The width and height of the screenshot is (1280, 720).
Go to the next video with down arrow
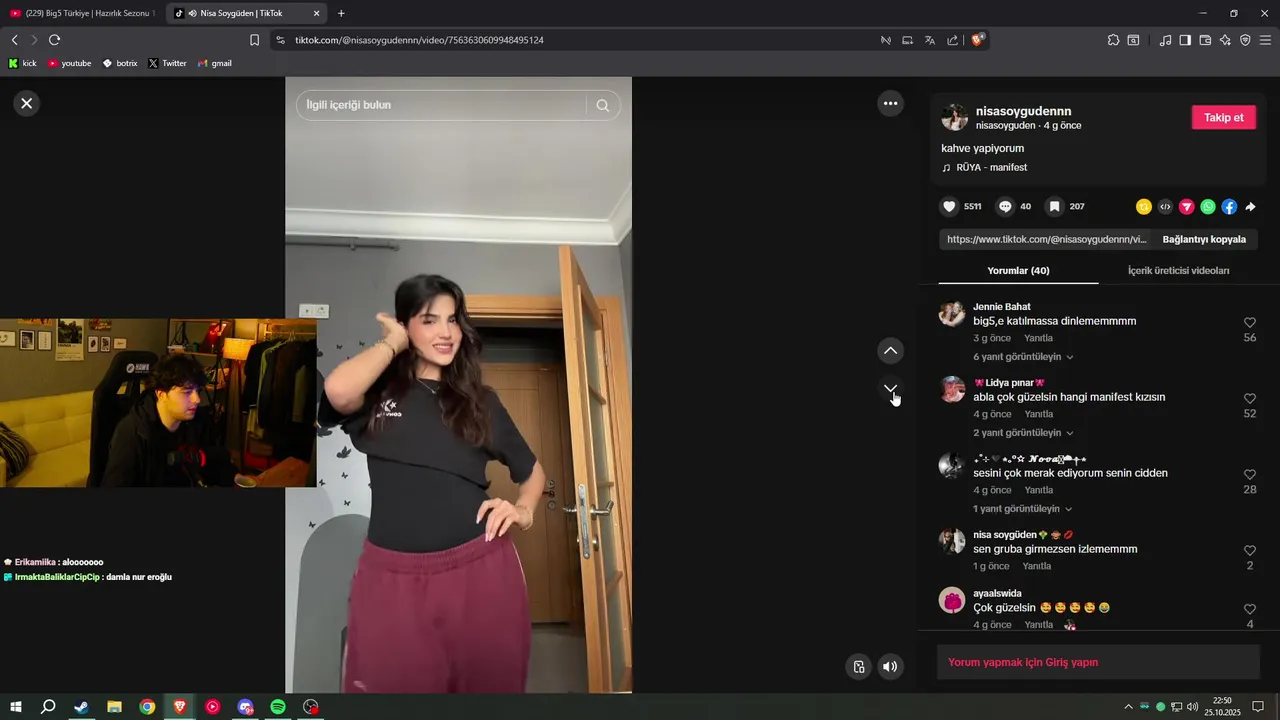point(890,389)
